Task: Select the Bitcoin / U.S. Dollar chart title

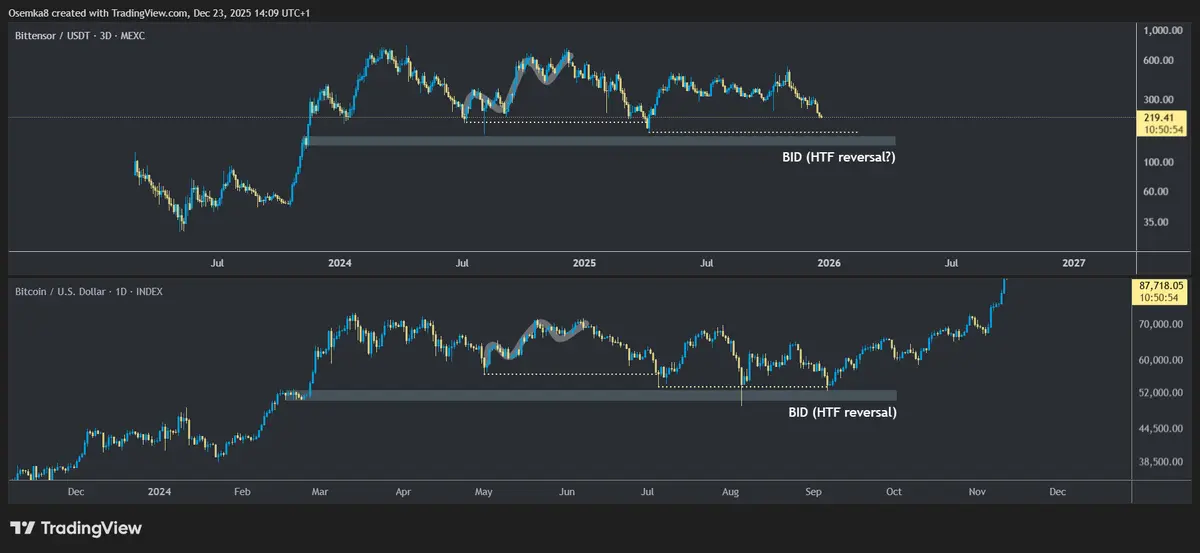Action: [x=89, y=291]
